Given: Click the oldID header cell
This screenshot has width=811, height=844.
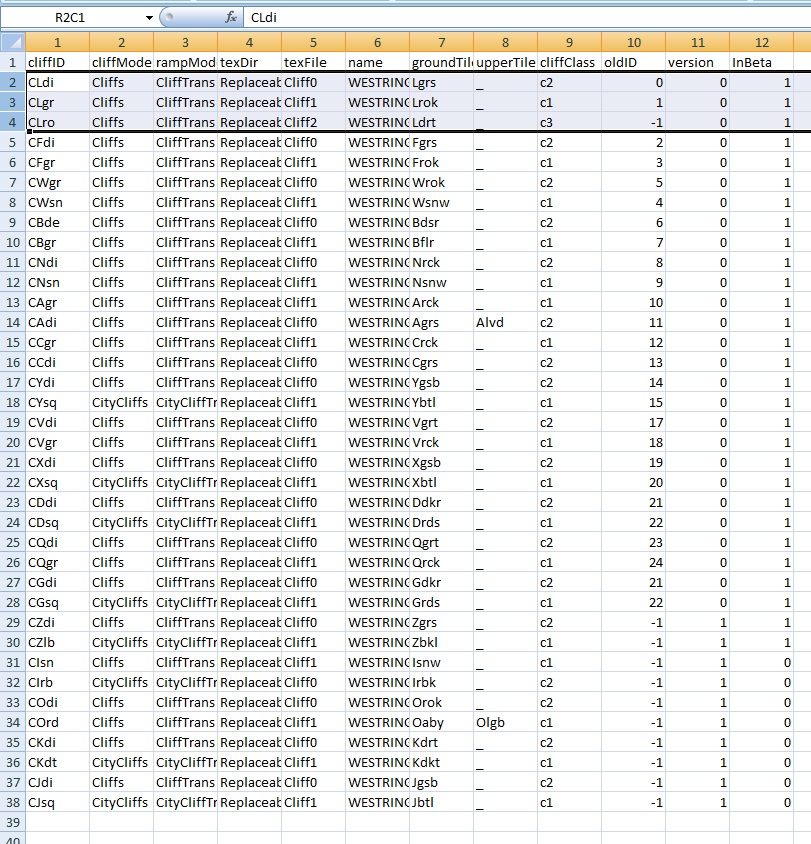Looking at the screenshot, I should 633,62.
